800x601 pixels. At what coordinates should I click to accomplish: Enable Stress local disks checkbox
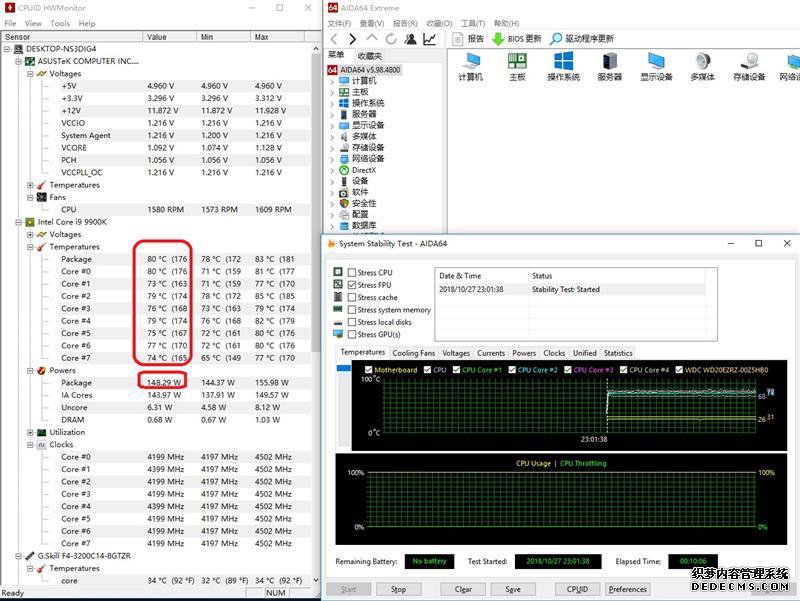tap(352, 322)
